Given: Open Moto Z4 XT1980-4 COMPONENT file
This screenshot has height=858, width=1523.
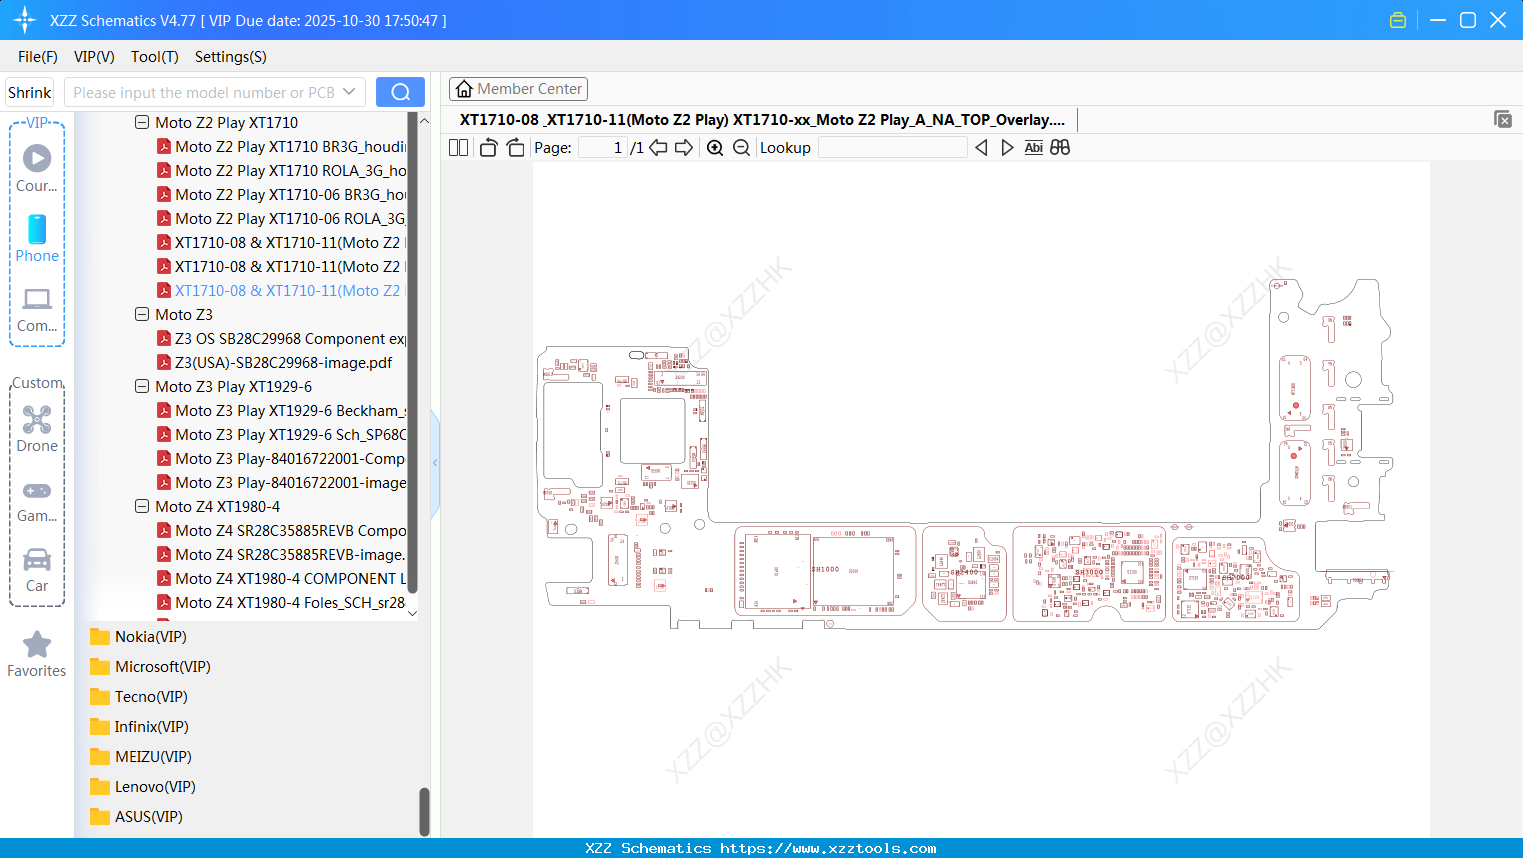Looking at the screenshot, I should coord(282,579).
